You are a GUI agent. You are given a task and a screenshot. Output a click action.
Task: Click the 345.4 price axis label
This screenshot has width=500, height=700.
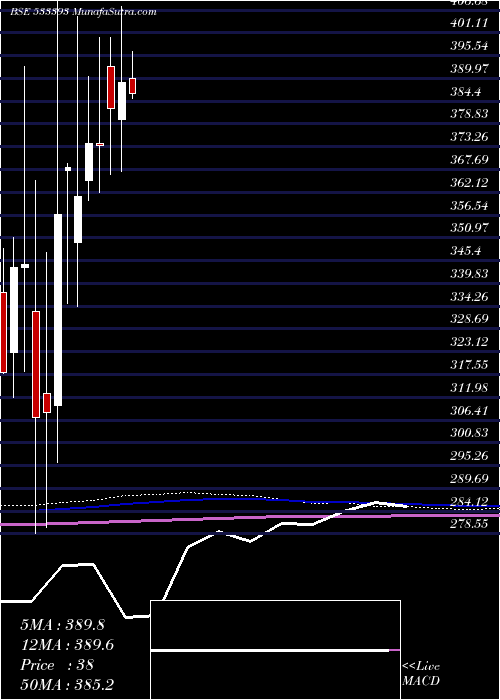pos(466,251)
